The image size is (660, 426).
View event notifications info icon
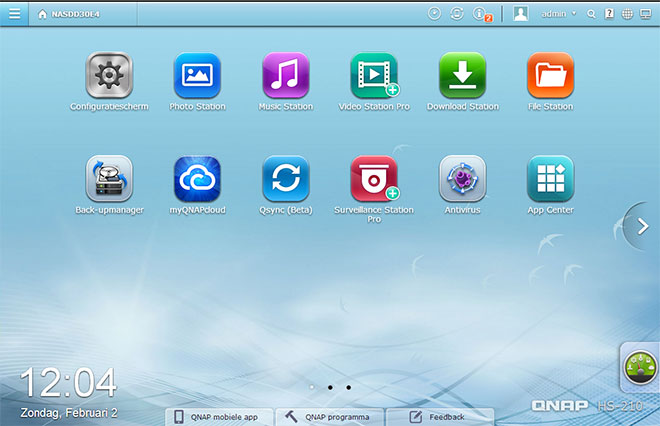pos(481,14)
